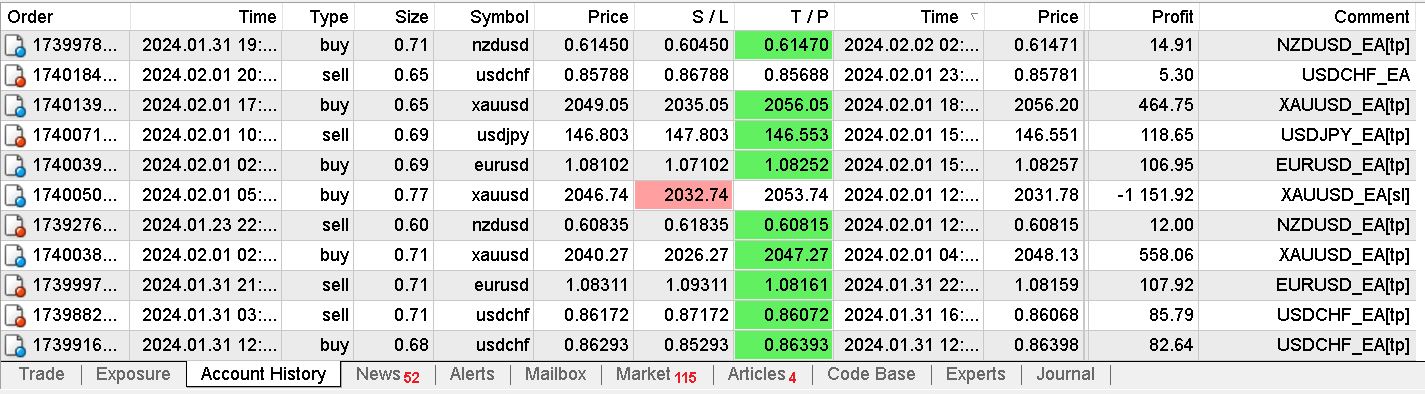This screenshot has height=394, width=1425.
Task: Select the -1 151.92 profit cell
Action: click(1143, 195)
